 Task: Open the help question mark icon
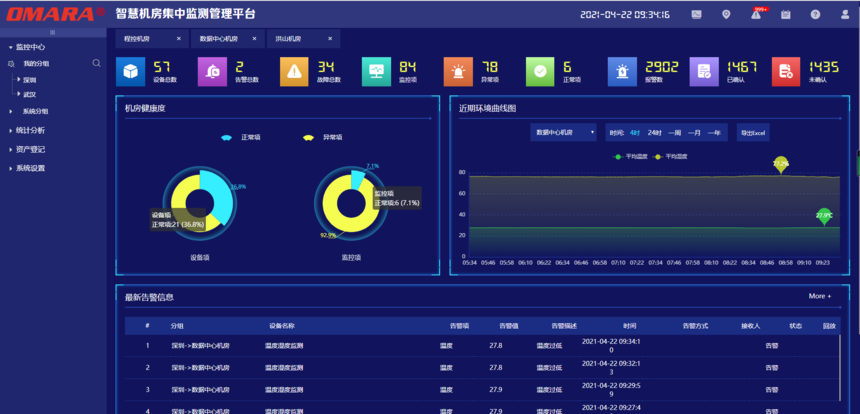[815, 14]
